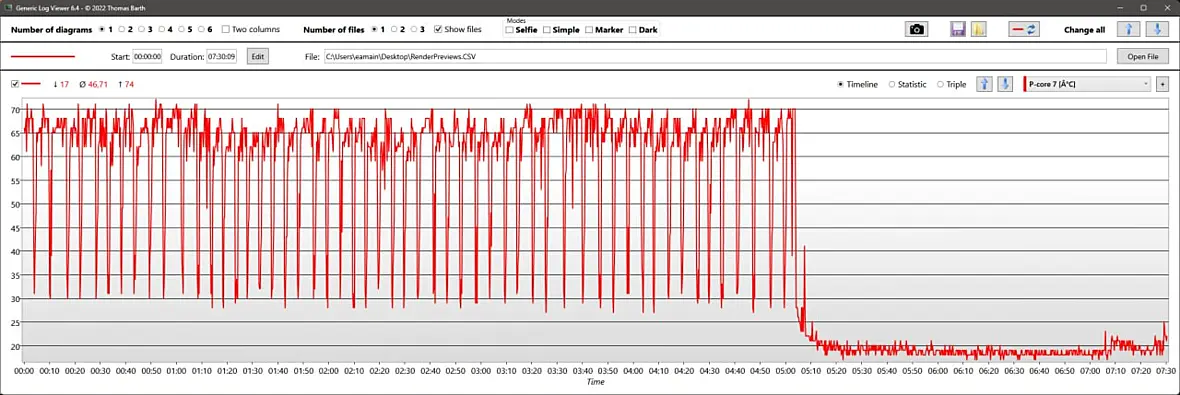1180x395 pixels.
Task: Open the P-core 7 sensor dropdown
Action: pyautogui.click(x=1087, y=84)
